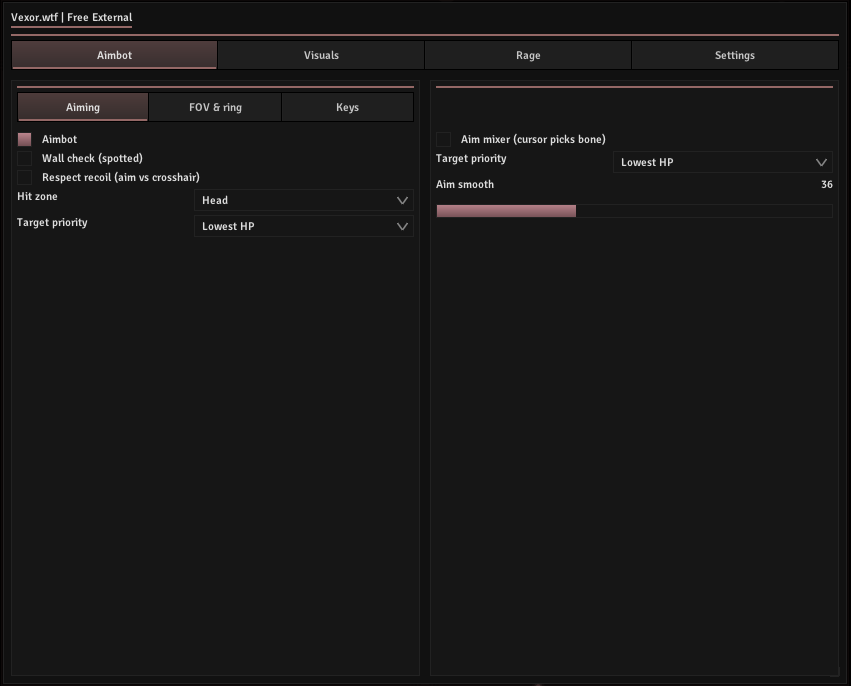851x686 pixels.
Task: Go to the Settings tab
Action: click(735, 55)
